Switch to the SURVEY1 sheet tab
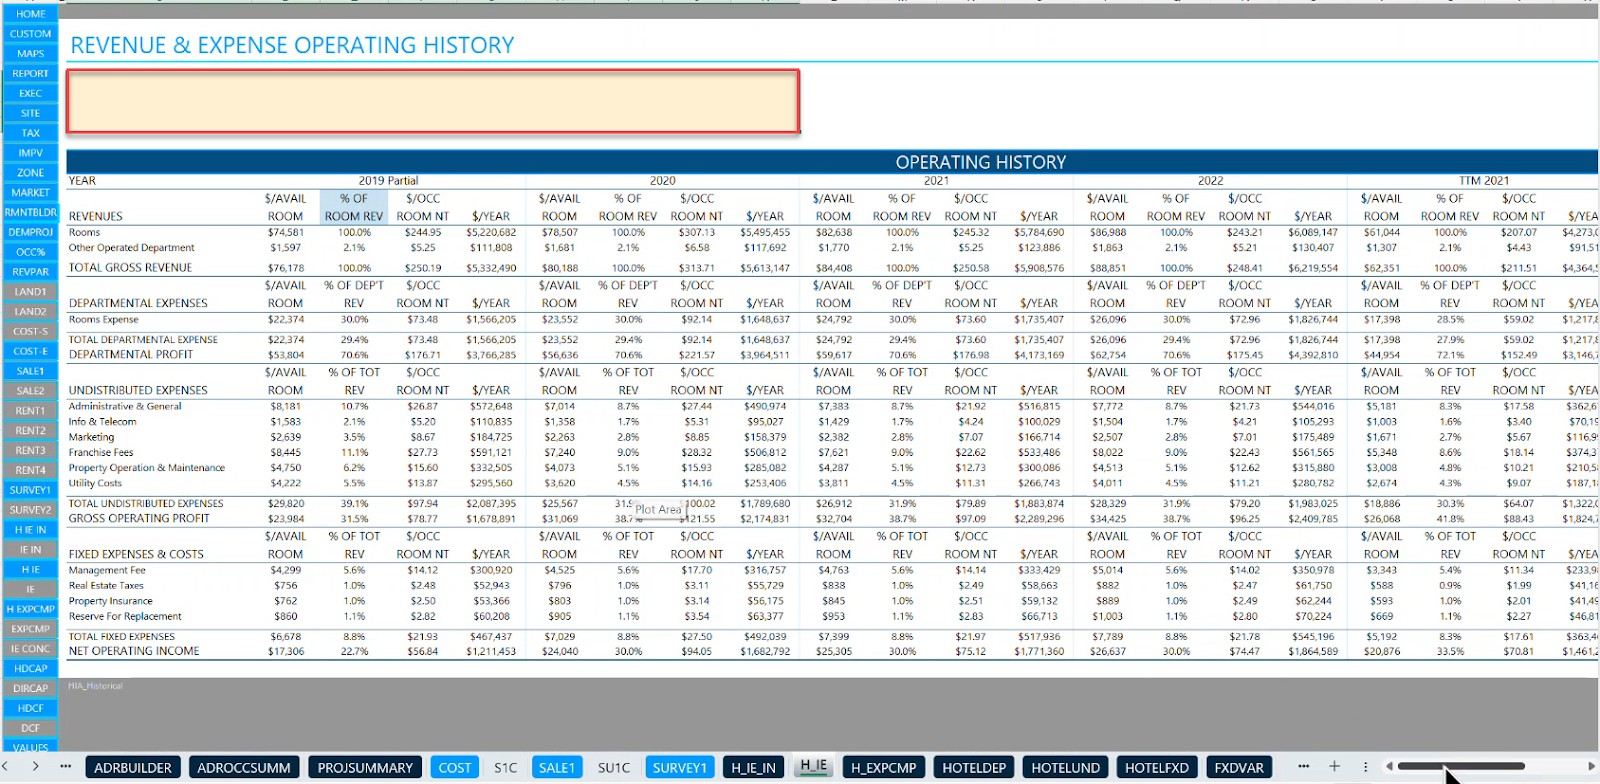1600x784 pixels. (x=680, y=768)
